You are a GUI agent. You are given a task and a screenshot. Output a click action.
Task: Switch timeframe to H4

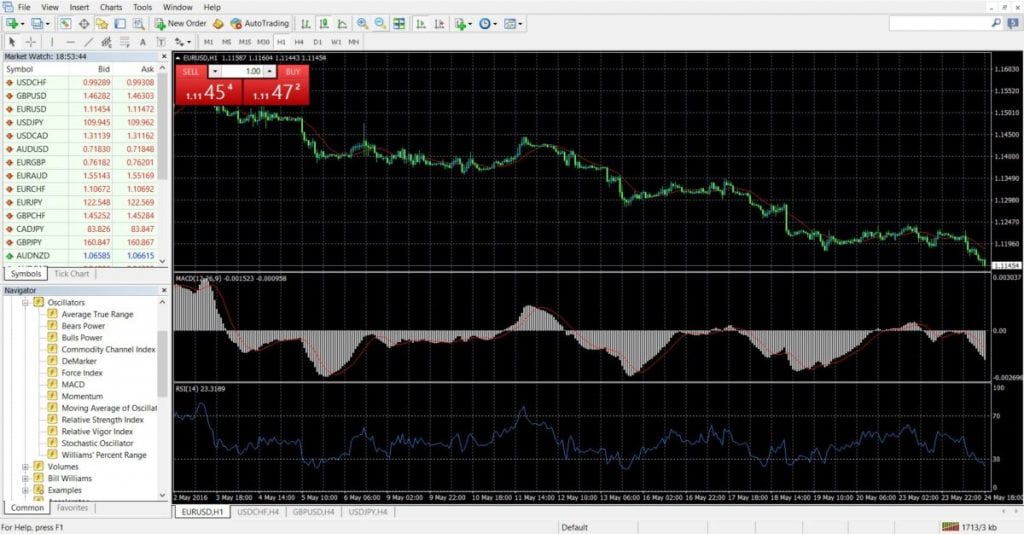(x=299, y=42)
